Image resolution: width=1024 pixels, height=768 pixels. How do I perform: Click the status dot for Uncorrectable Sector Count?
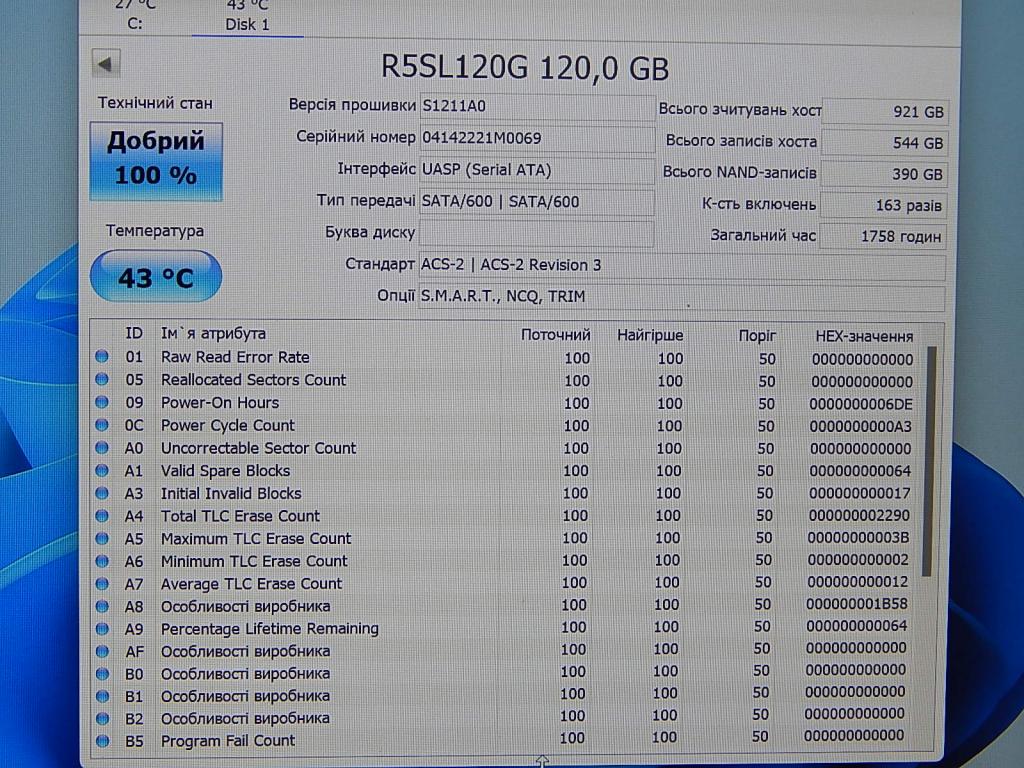102,448
